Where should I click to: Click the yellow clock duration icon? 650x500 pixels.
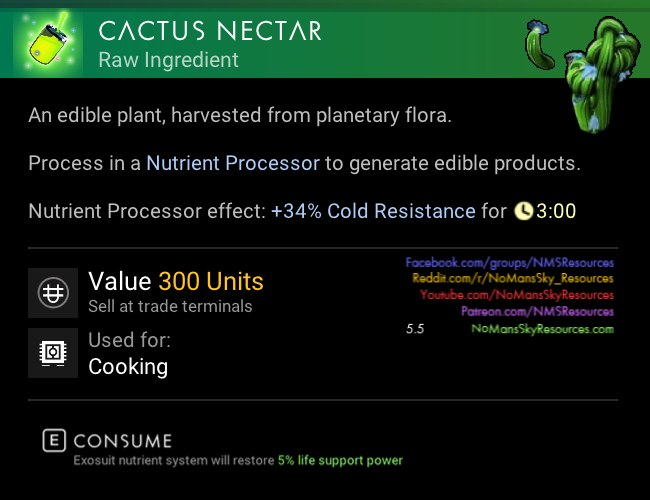[523, 211]
